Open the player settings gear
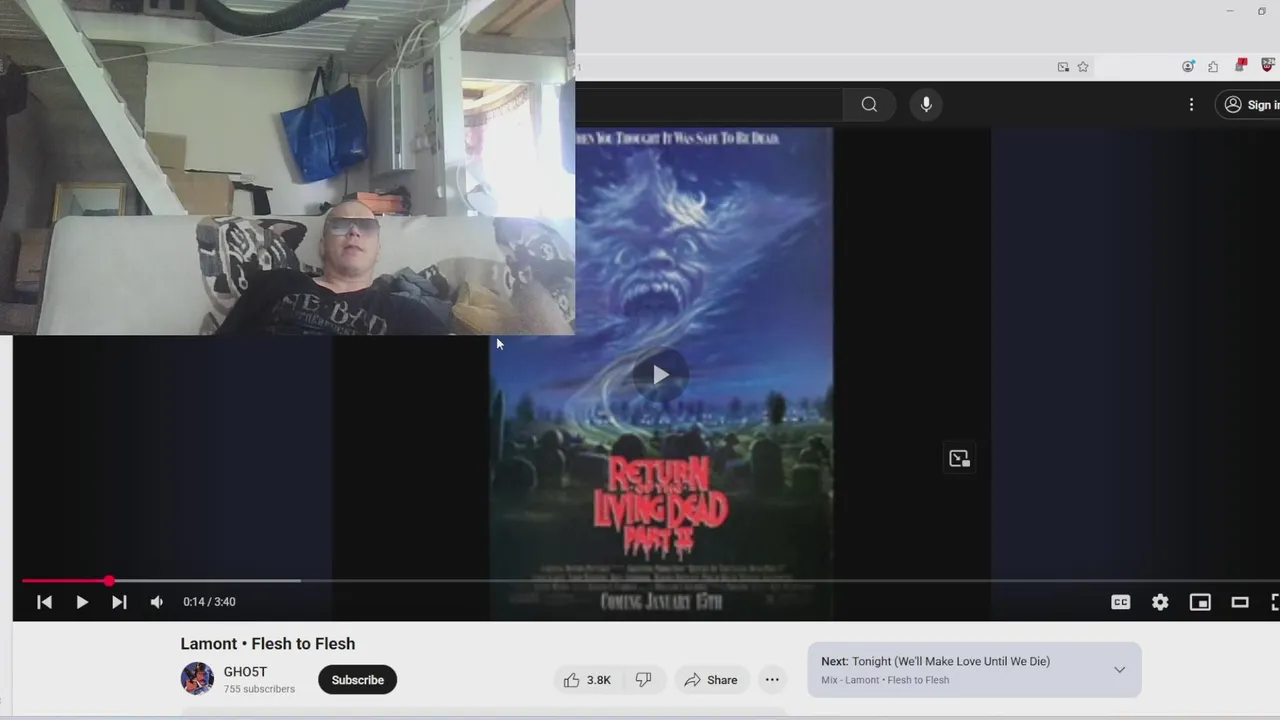The width and height of the screenshot is (1280, 720). 1160,602
